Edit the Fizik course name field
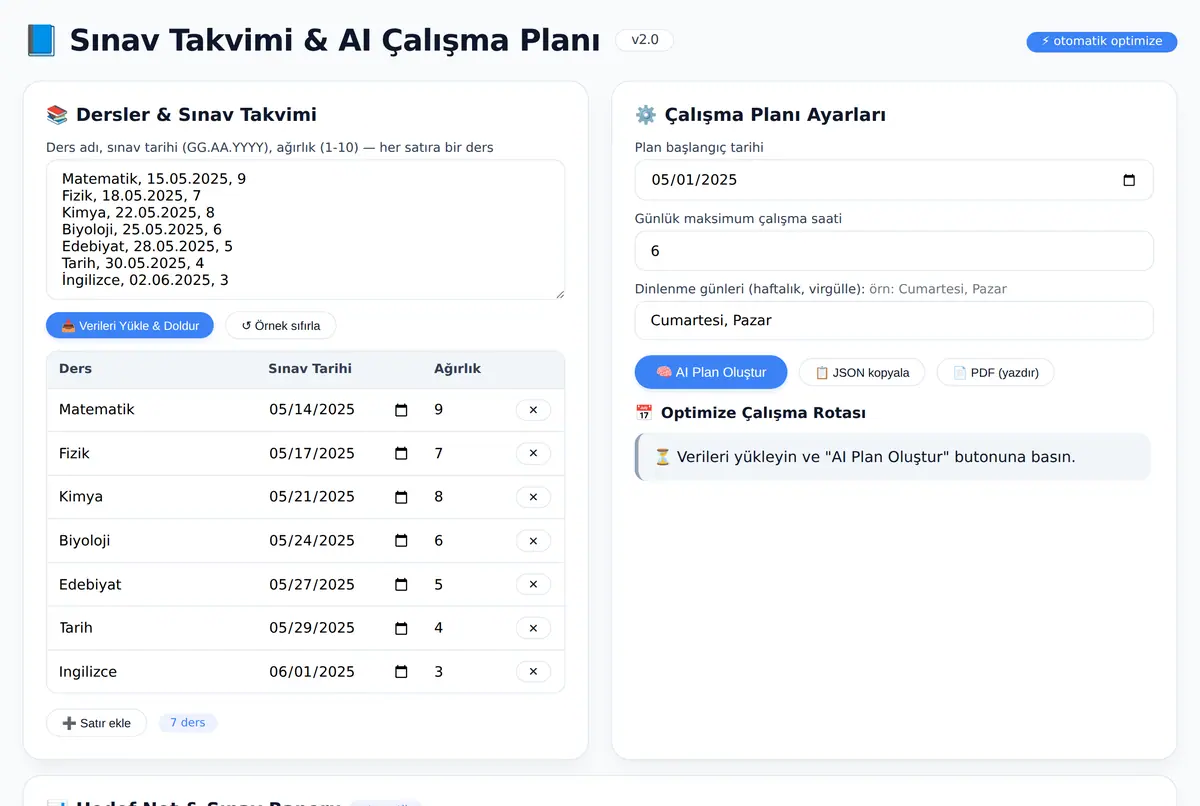This screenshot has width=1200, height=806. pyautogui.click(x=152, y=453)
